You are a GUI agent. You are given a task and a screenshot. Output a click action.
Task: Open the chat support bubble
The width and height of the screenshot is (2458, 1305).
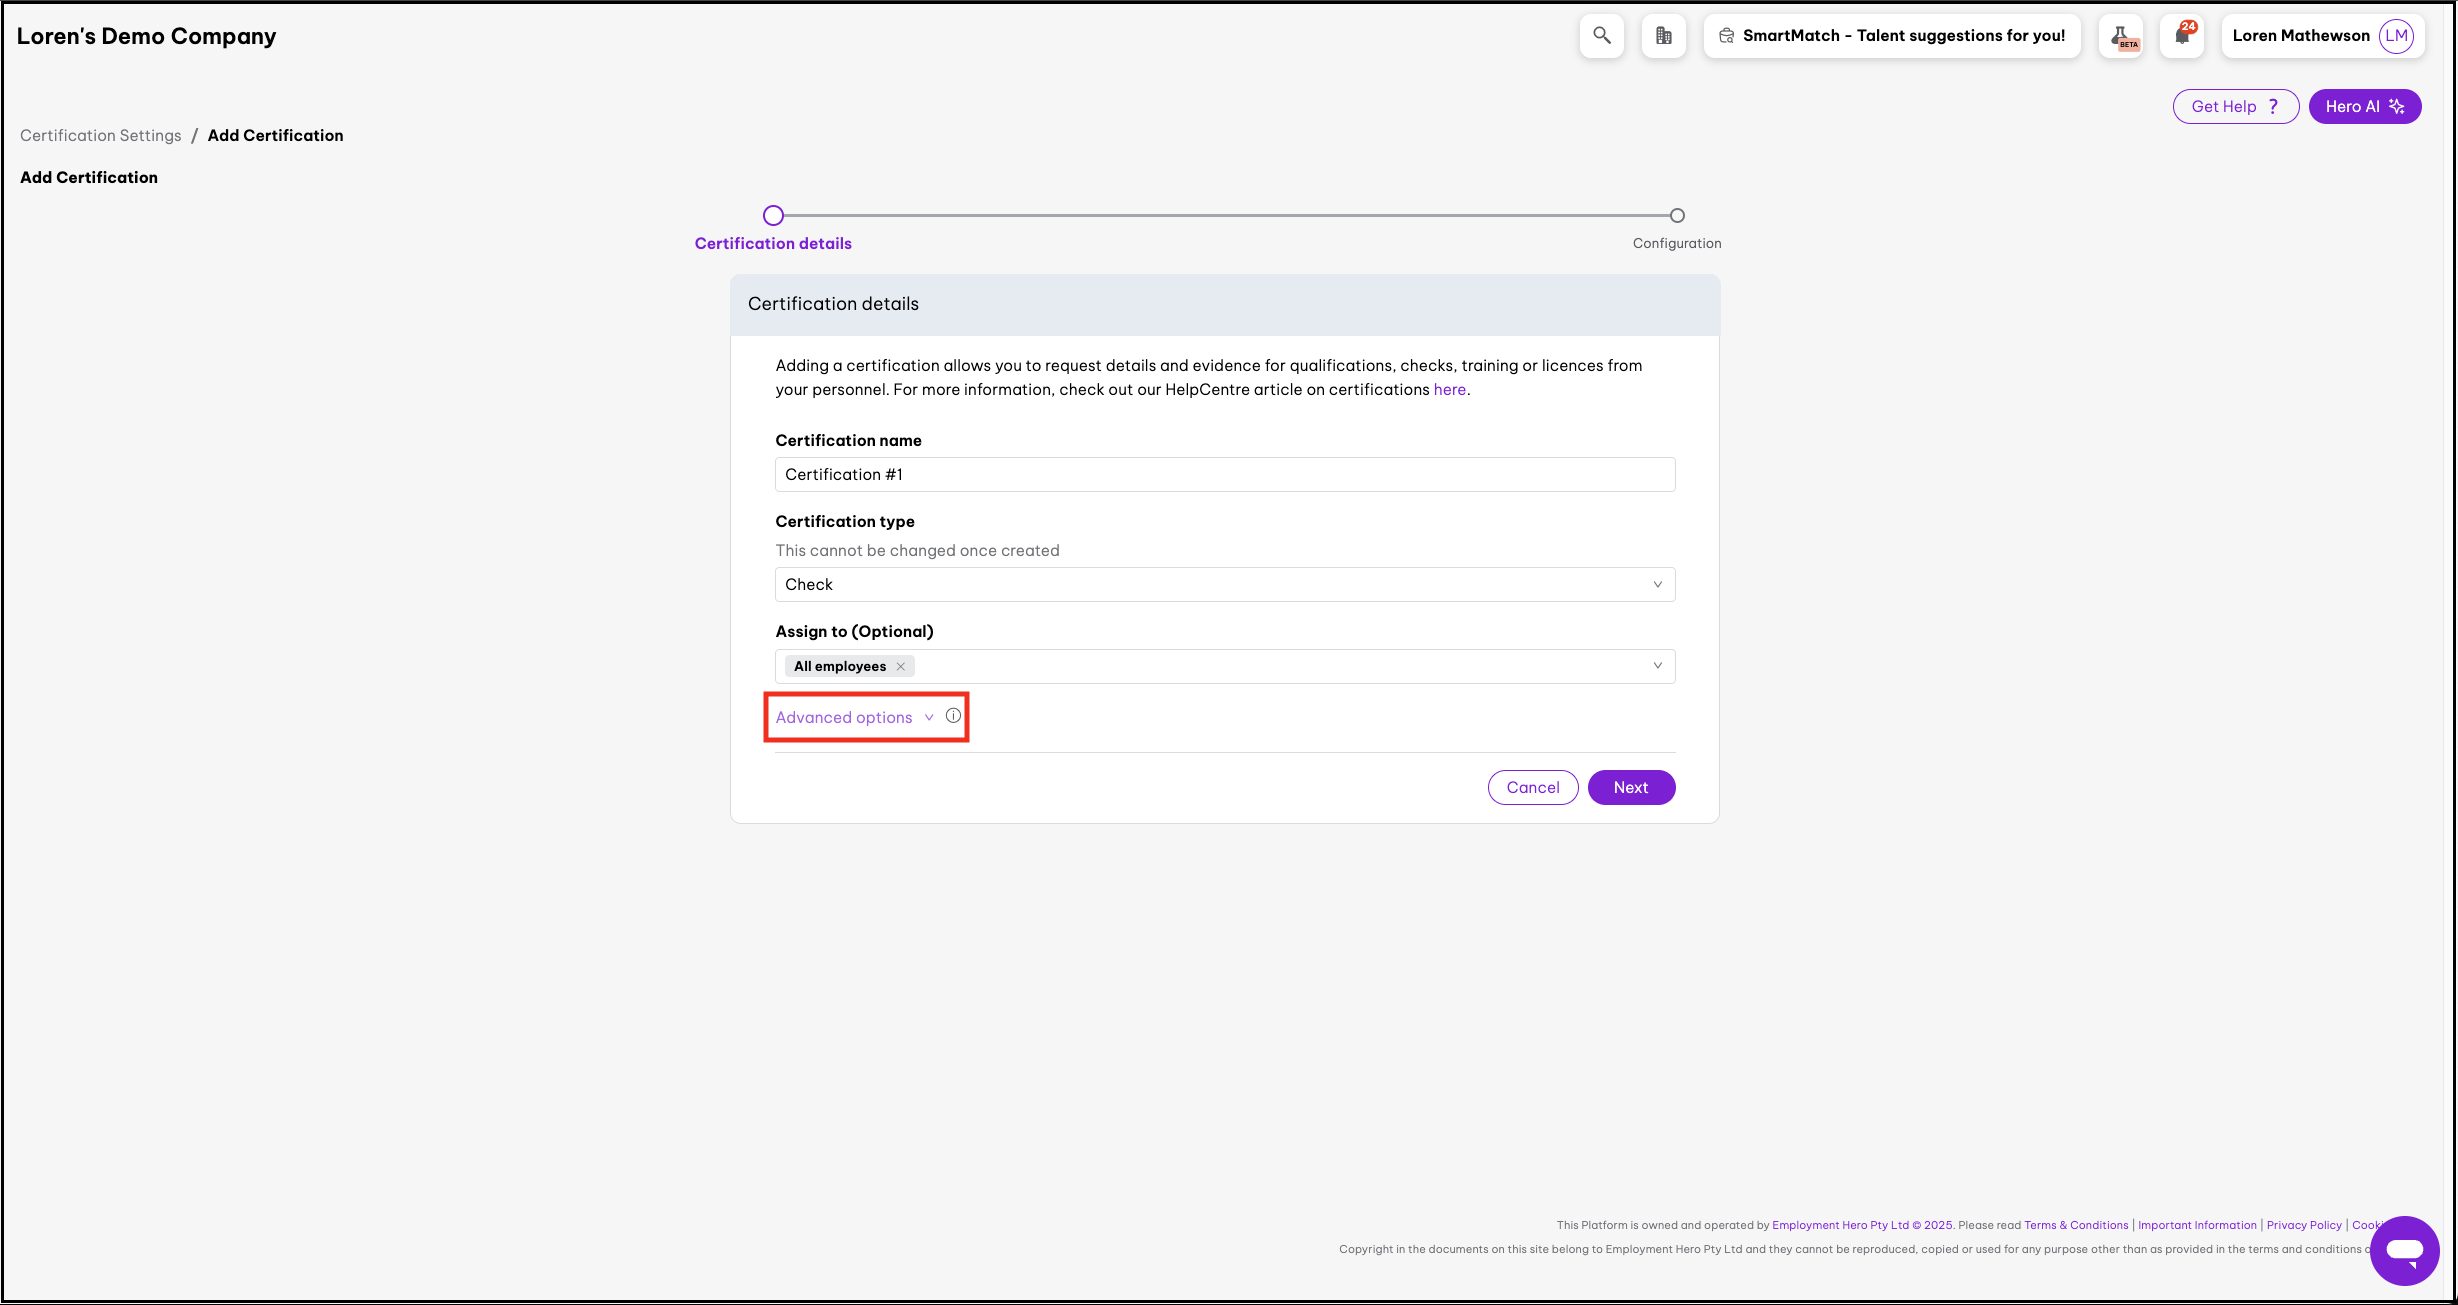point(2403,1250)
